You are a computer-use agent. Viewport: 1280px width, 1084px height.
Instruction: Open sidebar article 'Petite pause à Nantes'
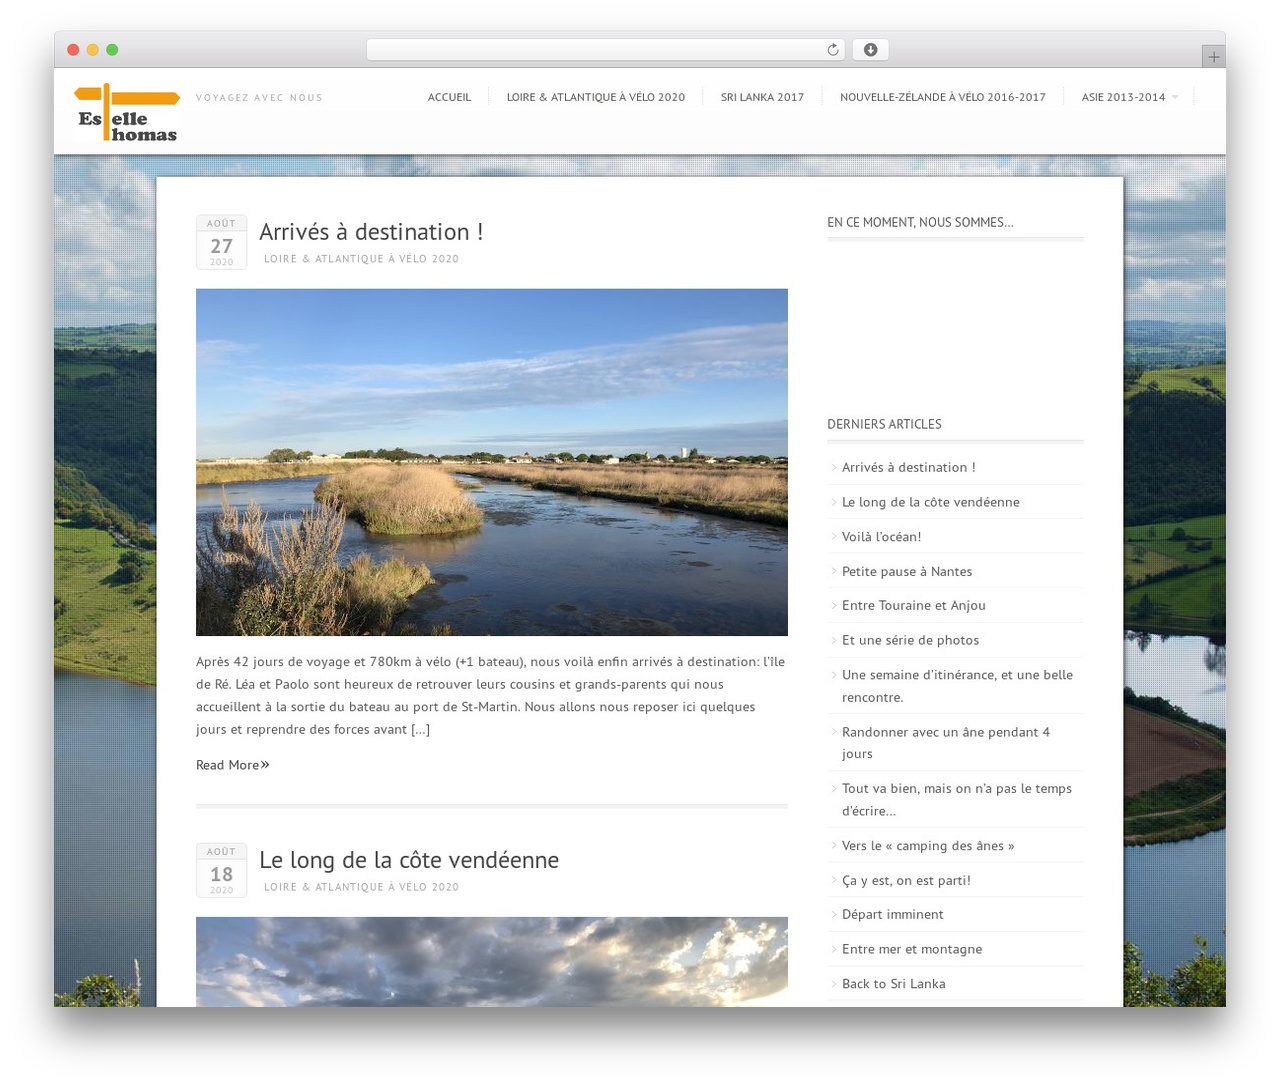tap(907, 571)
